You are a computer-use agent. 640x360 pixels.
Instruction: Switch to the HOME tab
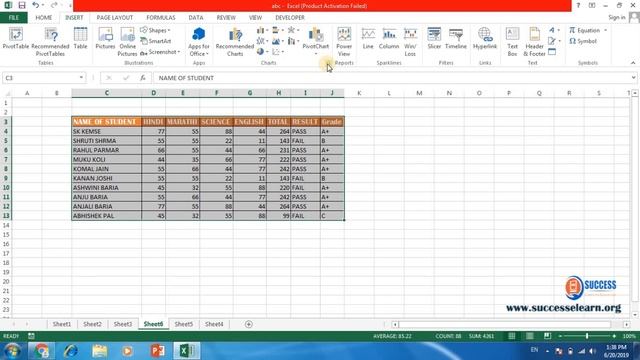coord(43,18)
